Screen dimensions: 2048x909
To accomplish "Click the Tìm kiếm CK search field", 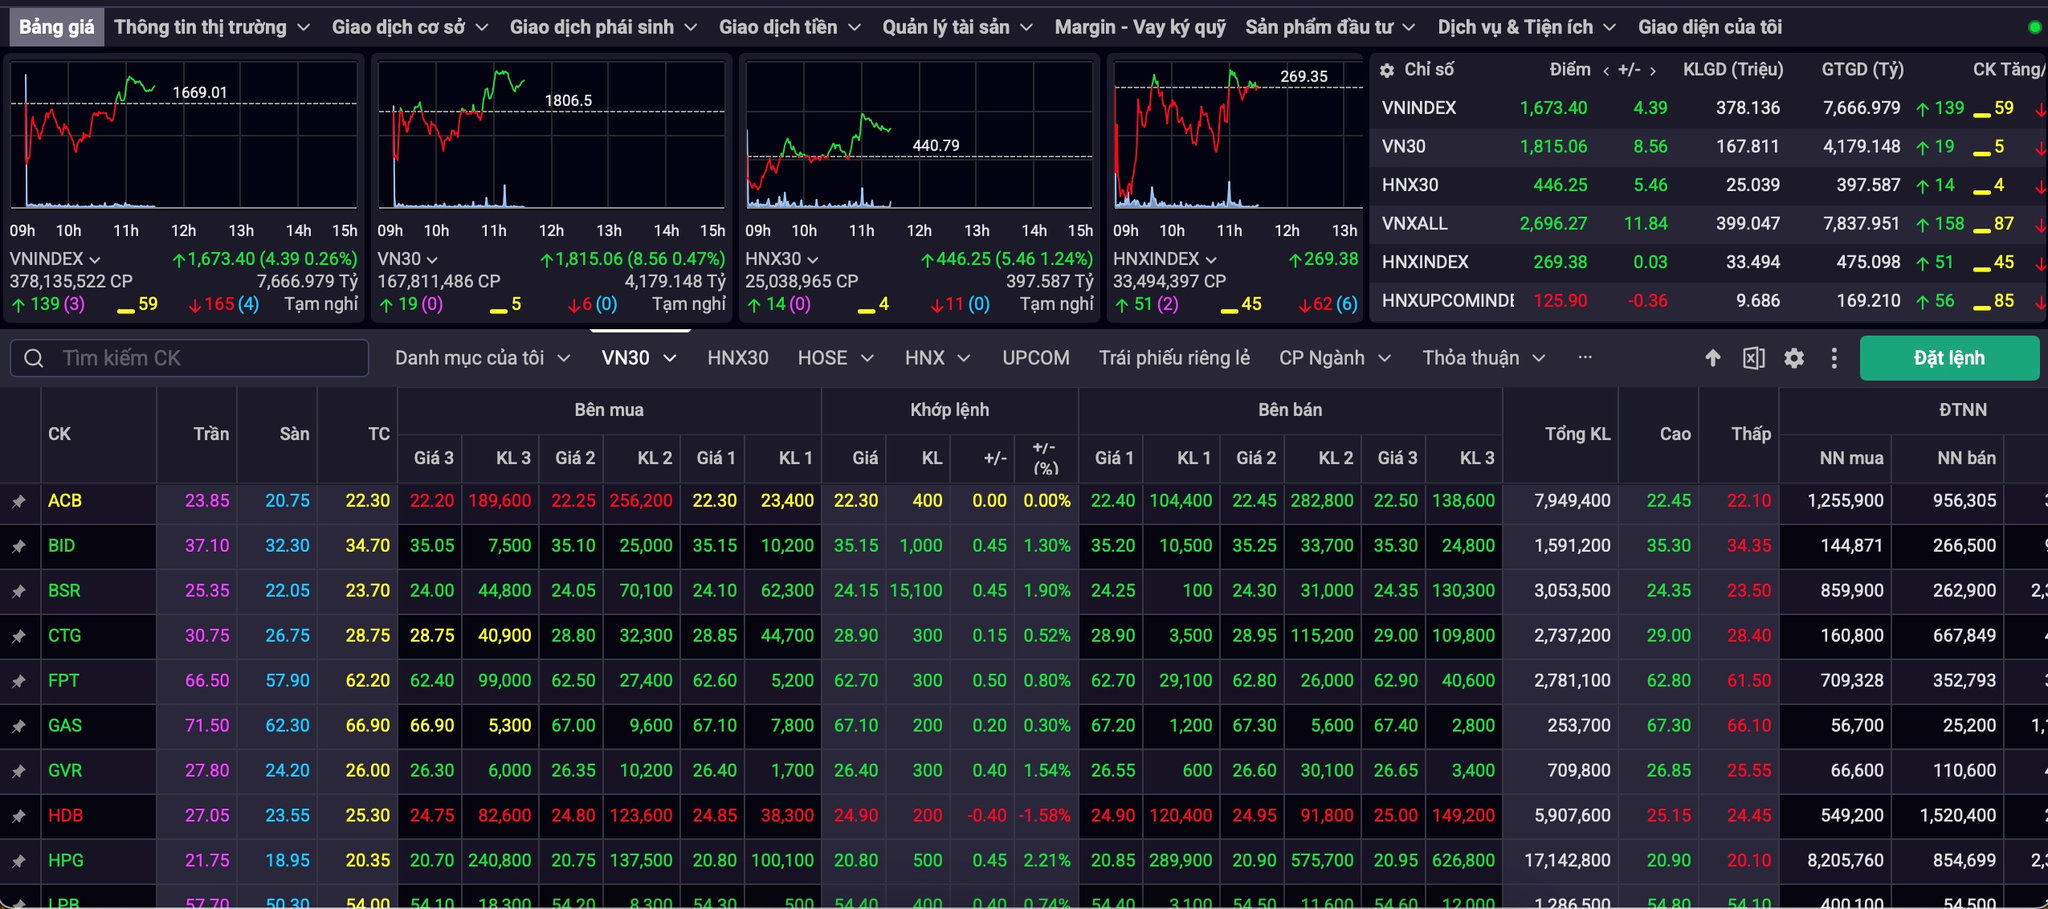I will (x=190, y=358).
